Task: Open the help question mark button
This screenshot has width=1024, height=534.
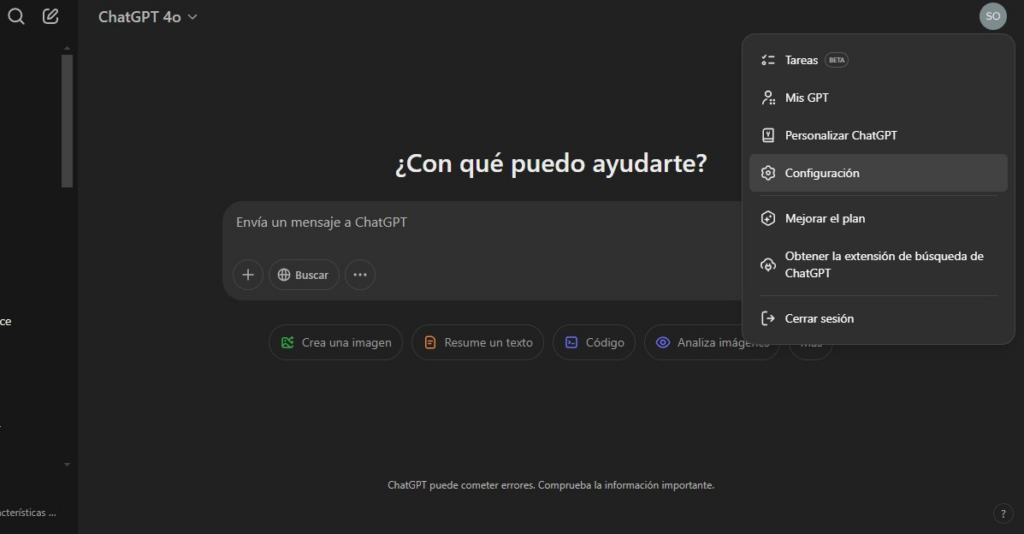Action: point(1003,514)
